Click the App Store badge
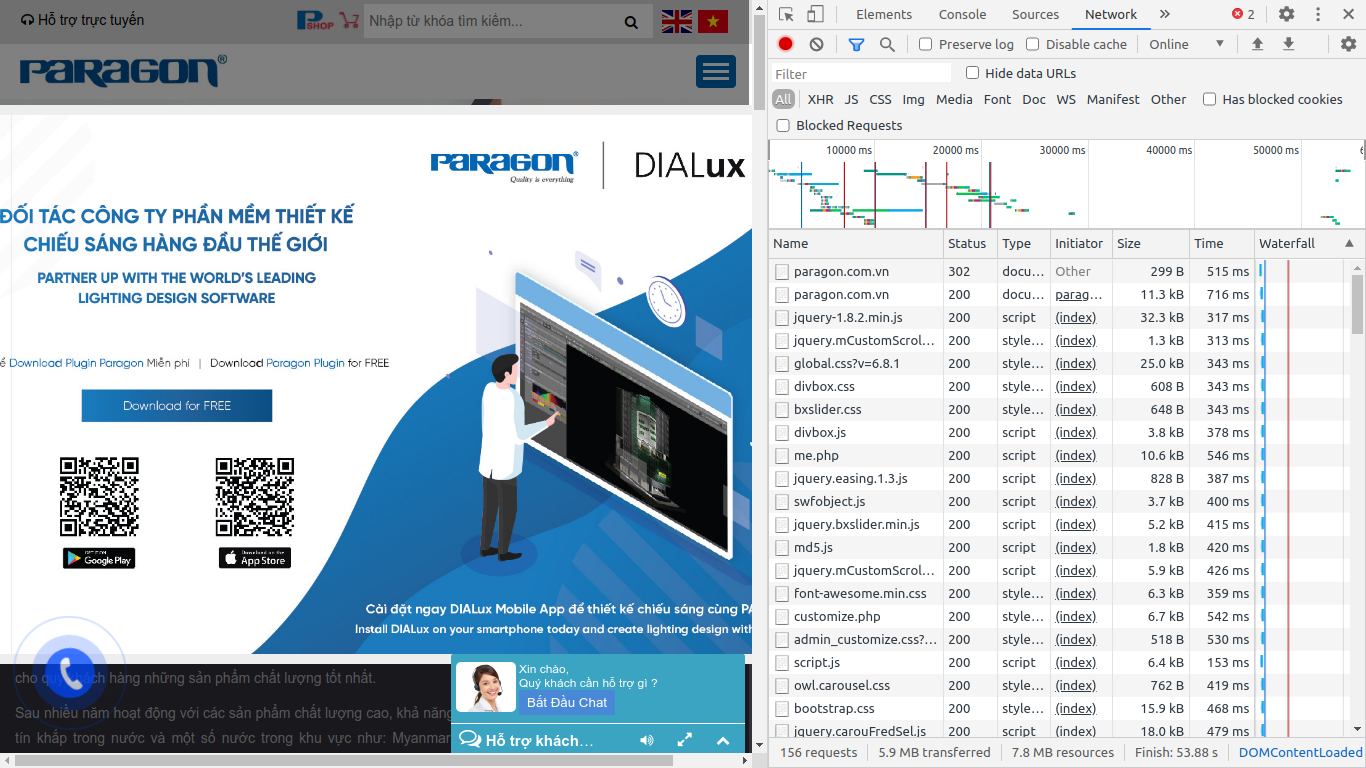 tap(255, 558)
